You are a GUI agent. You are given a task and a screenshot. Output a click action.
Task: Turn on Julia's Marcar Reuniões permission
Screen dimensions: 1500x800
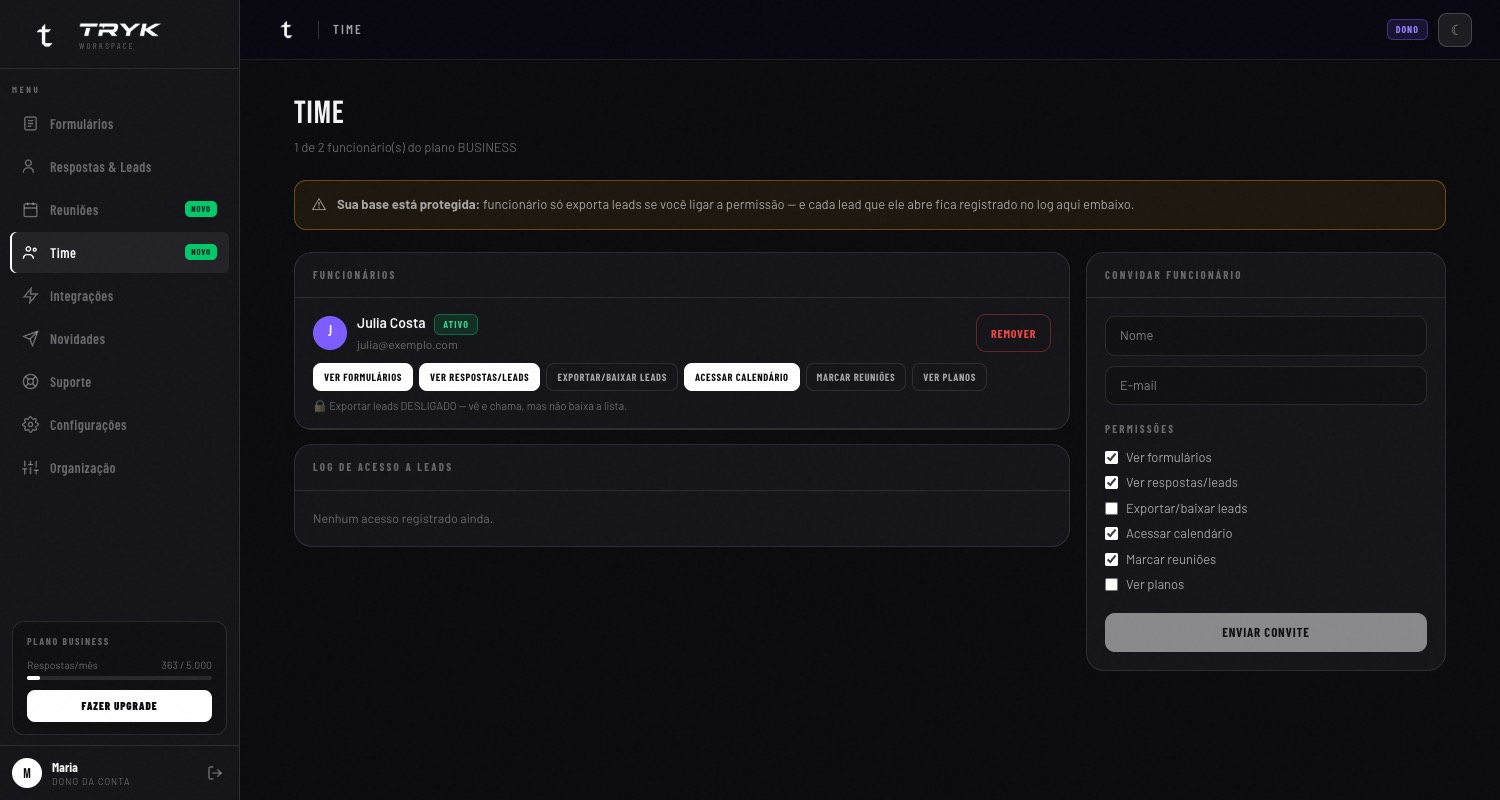coord(856,377)
